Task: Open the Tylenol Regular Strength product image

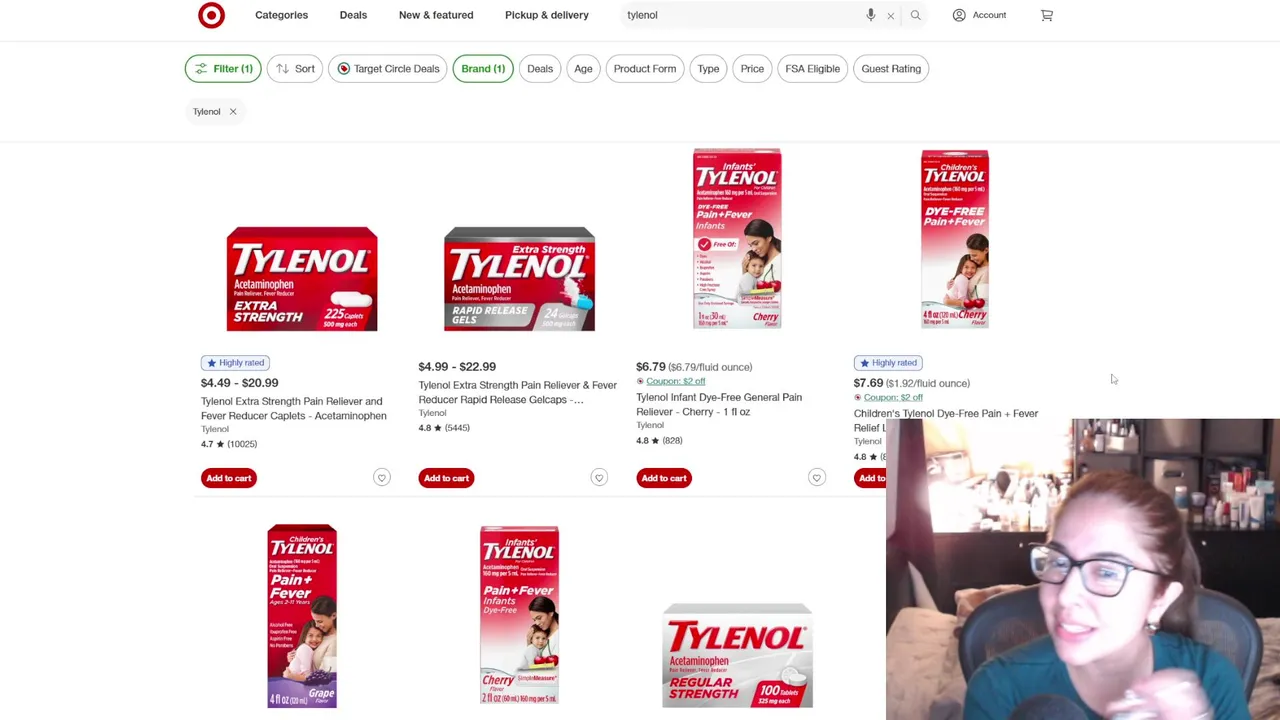Action: 737,655
